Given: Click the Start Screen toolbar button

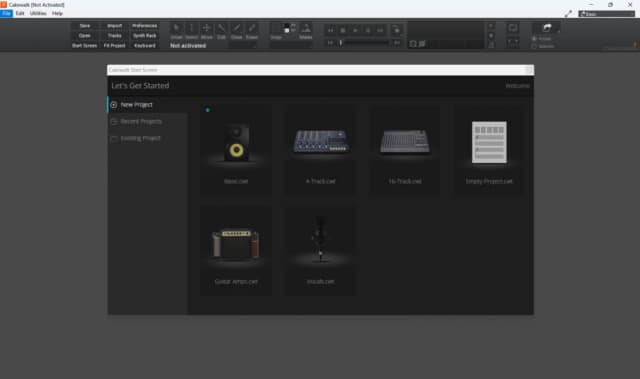Looking at the screenshot, I should click(x=84, y=46).
